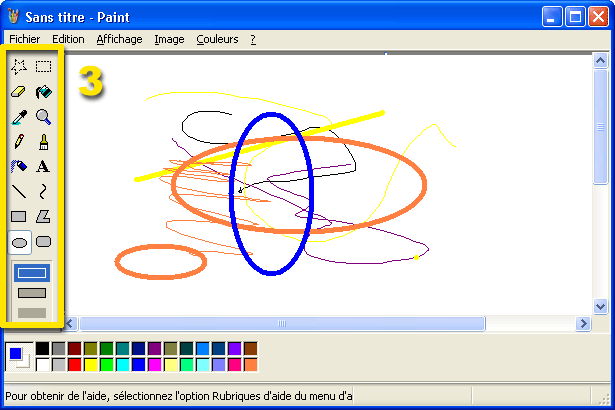
Task: Pick the white color swatch
Action: [42, 364]
